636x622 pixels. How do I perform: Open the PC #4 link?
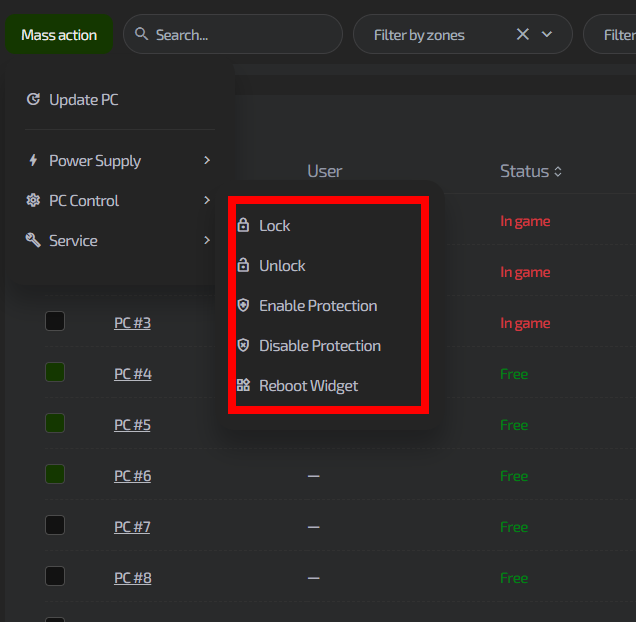click(132, 374)
